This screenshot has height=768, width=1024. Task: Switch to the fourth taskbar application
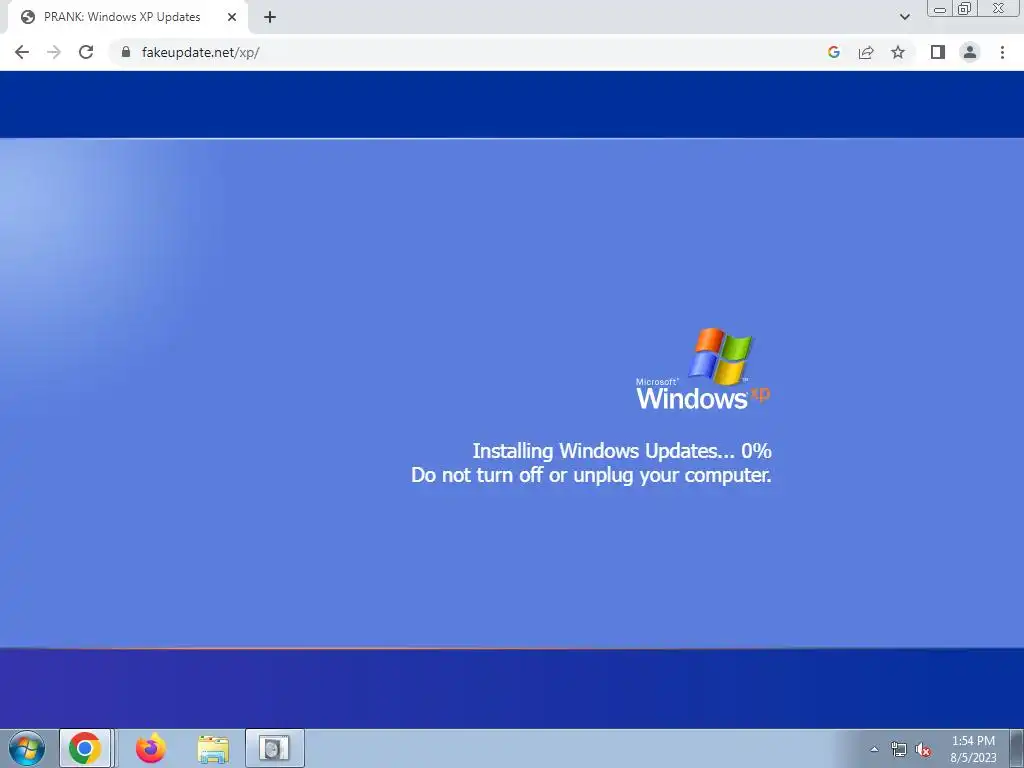(274, 748)
